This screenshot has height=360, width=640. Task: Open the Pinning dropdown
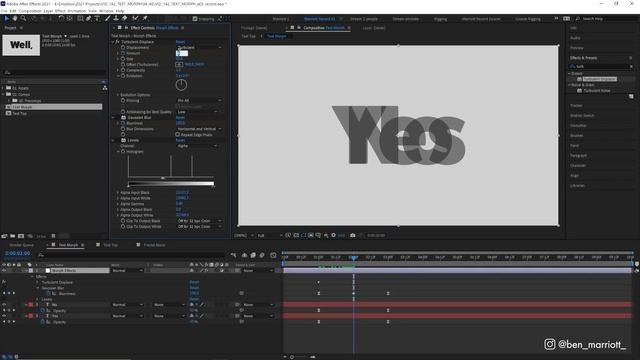coord(200,100)
